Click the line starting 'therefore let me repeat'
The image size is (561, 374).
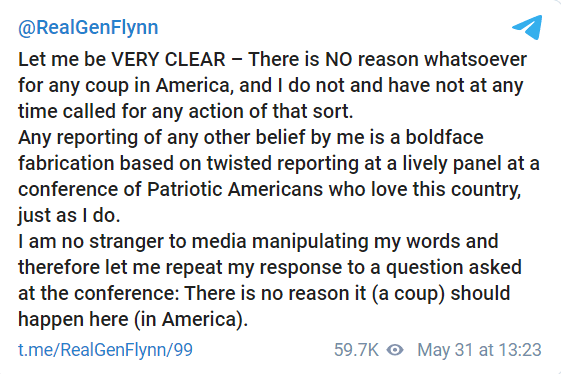(x=270, y=267)
